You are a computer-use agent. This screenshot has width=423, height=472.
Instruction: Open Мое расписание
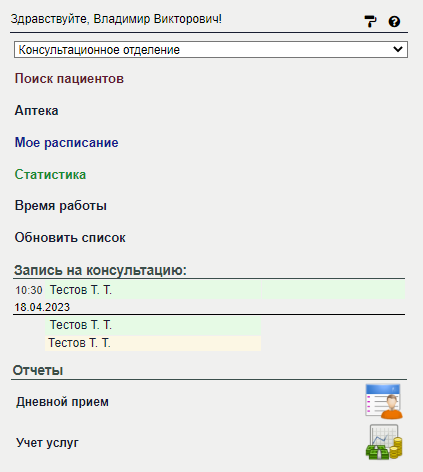(x=67, y=143)
